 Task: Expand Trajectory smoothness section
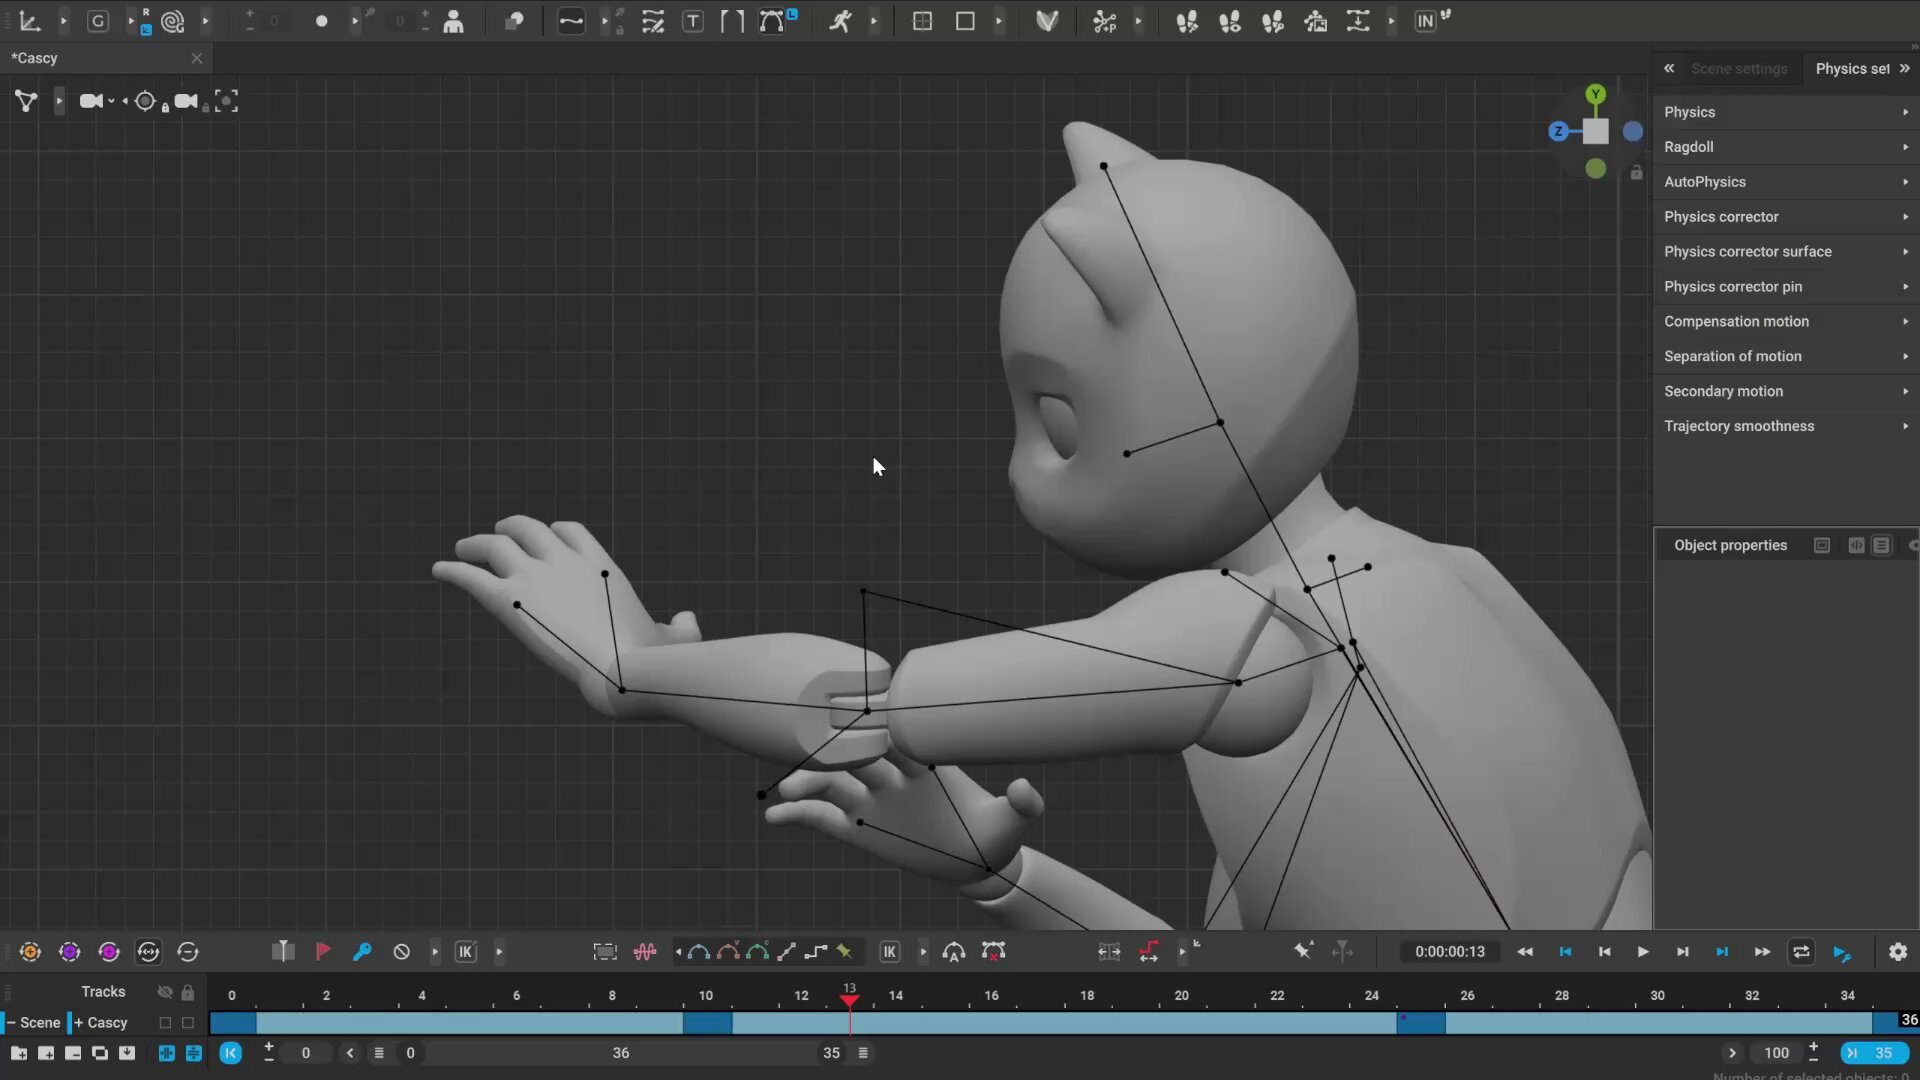(x=1786, y=426)
